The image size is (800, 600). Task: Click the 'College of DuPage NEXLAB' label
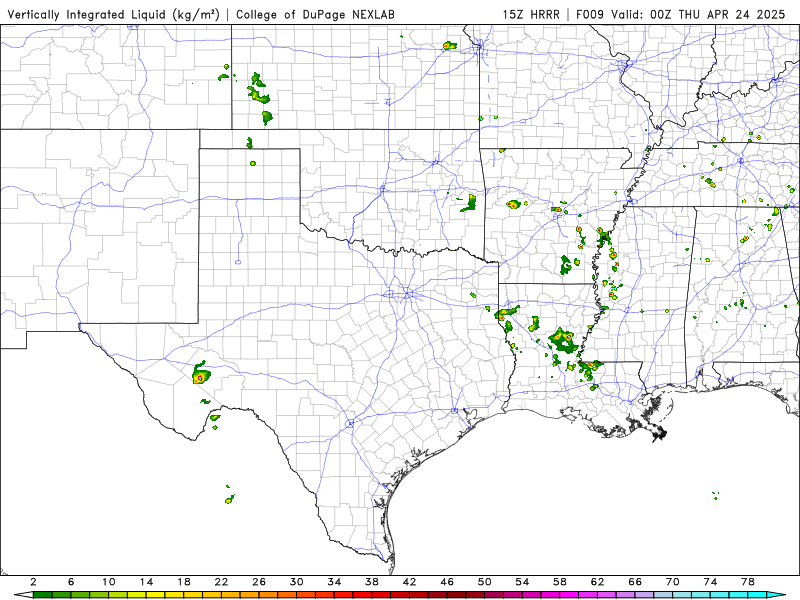click(x=315, y=15)
